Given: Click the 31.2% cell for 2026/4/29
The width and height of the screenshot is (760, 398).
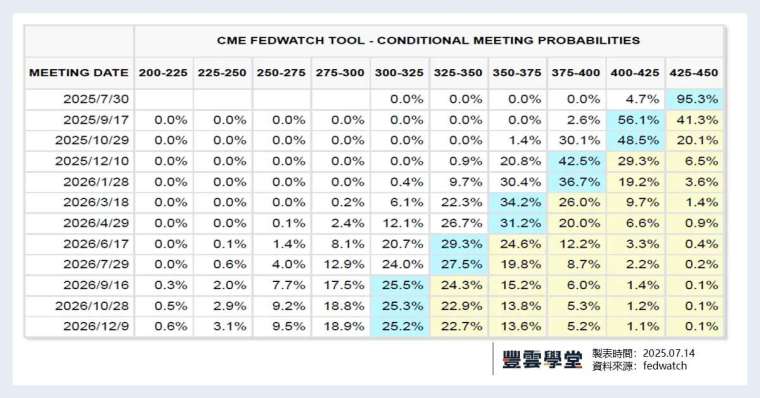Looking at the screenshot, I should (x=518, y=223).
